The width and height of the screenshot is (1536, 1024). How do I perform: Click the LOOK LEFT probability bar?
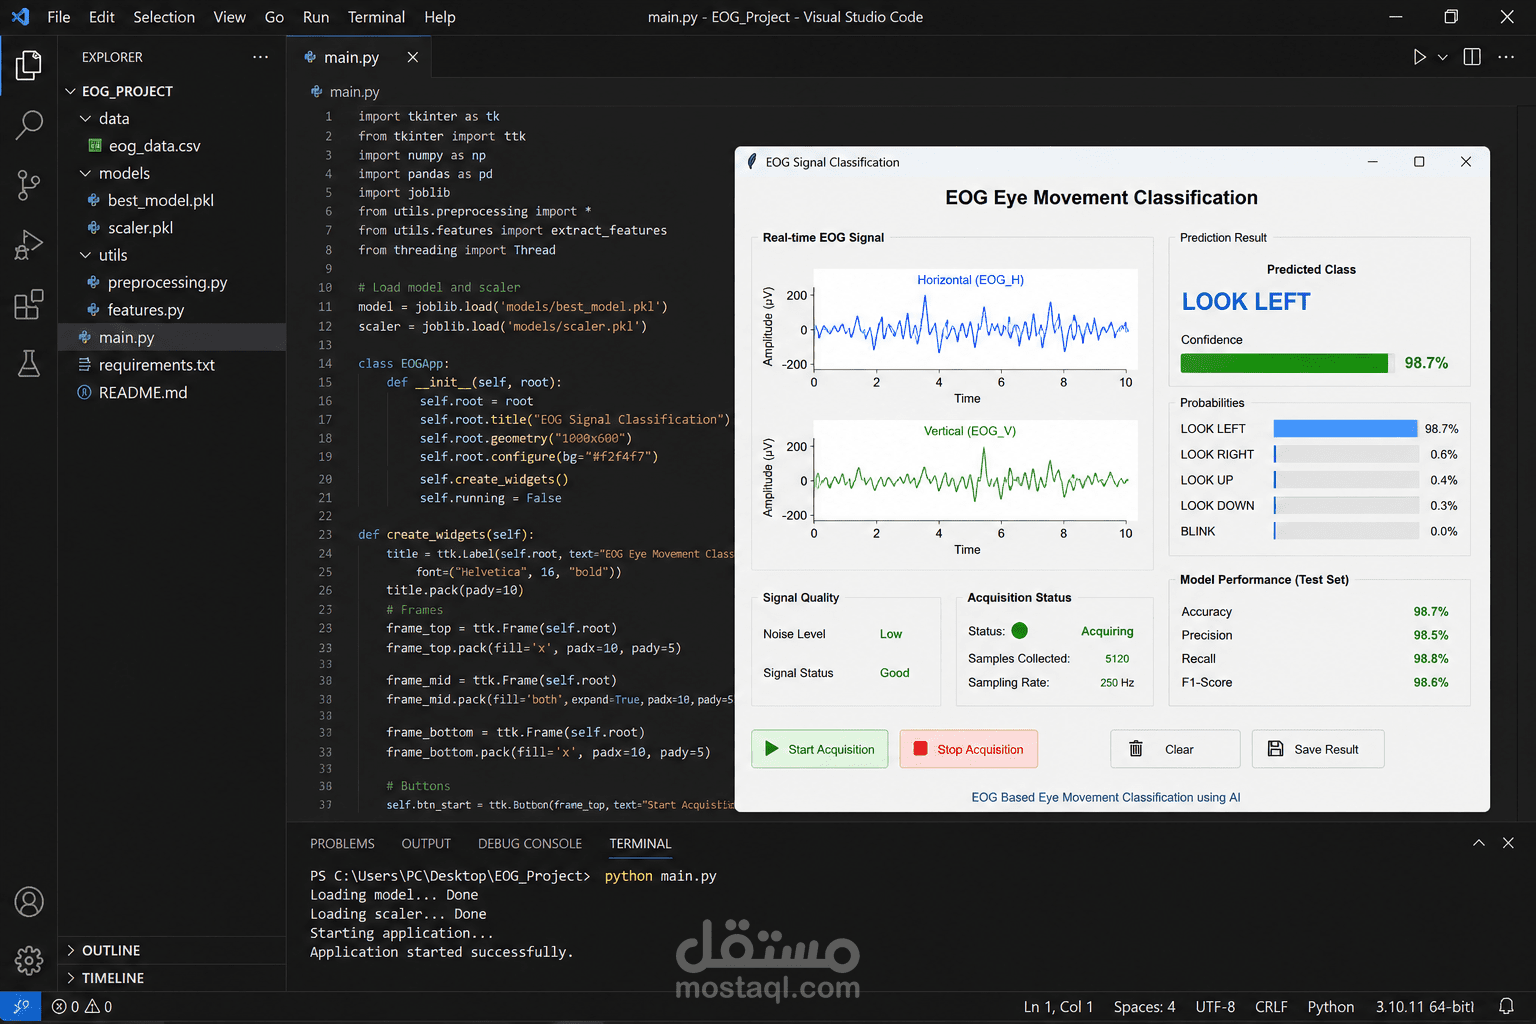(x=1345, y=428)
